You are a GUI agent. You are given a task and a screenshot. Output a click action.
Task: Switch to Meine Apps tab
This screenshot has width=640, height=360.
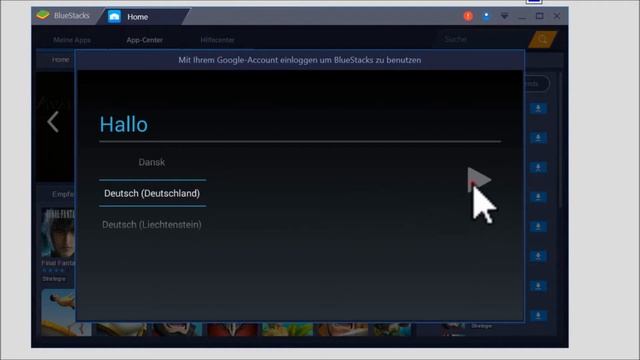[x=72, y=40]
